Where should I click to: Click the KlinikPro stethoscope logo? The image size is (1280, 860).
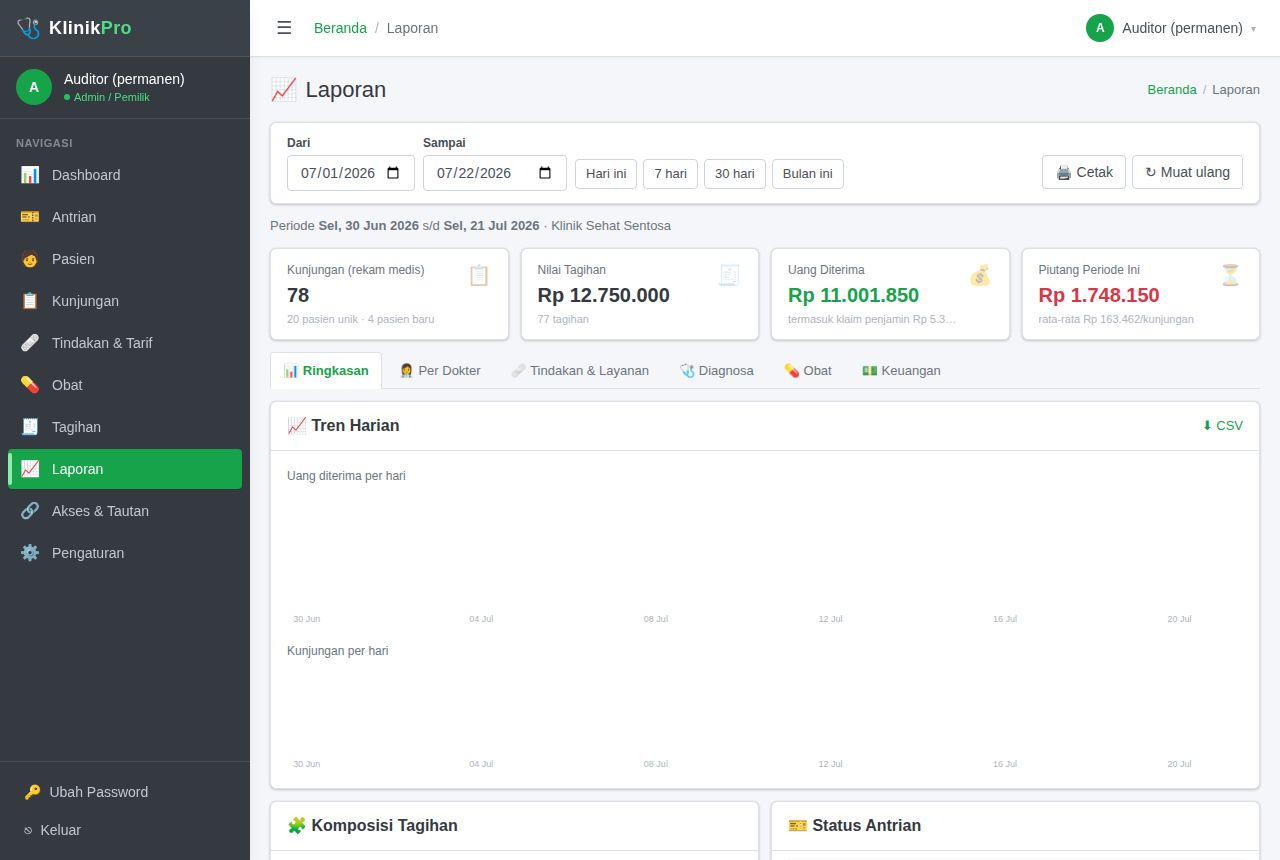pyautogui.click(x=28, y=28)
